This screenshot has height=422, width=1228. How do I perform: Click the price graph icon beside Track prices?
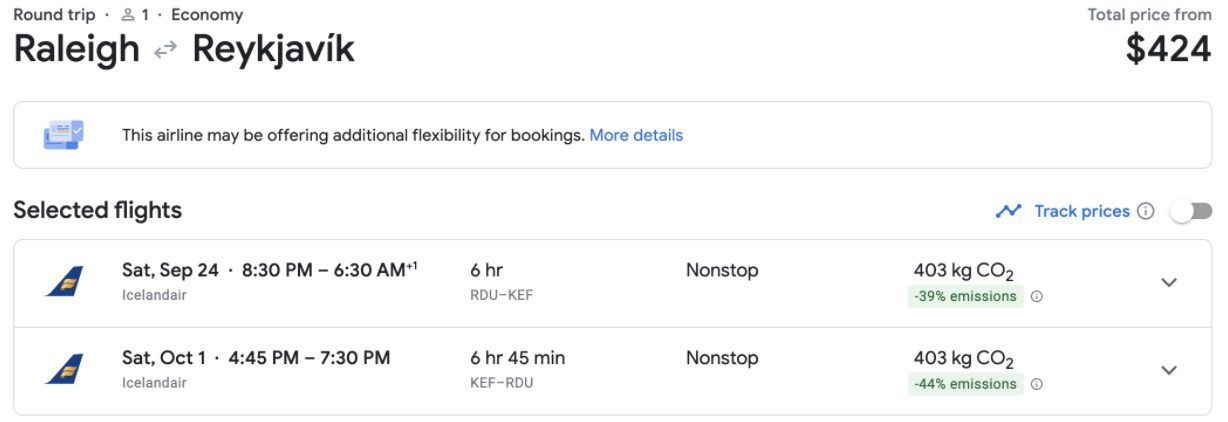tap(1008, 211)
